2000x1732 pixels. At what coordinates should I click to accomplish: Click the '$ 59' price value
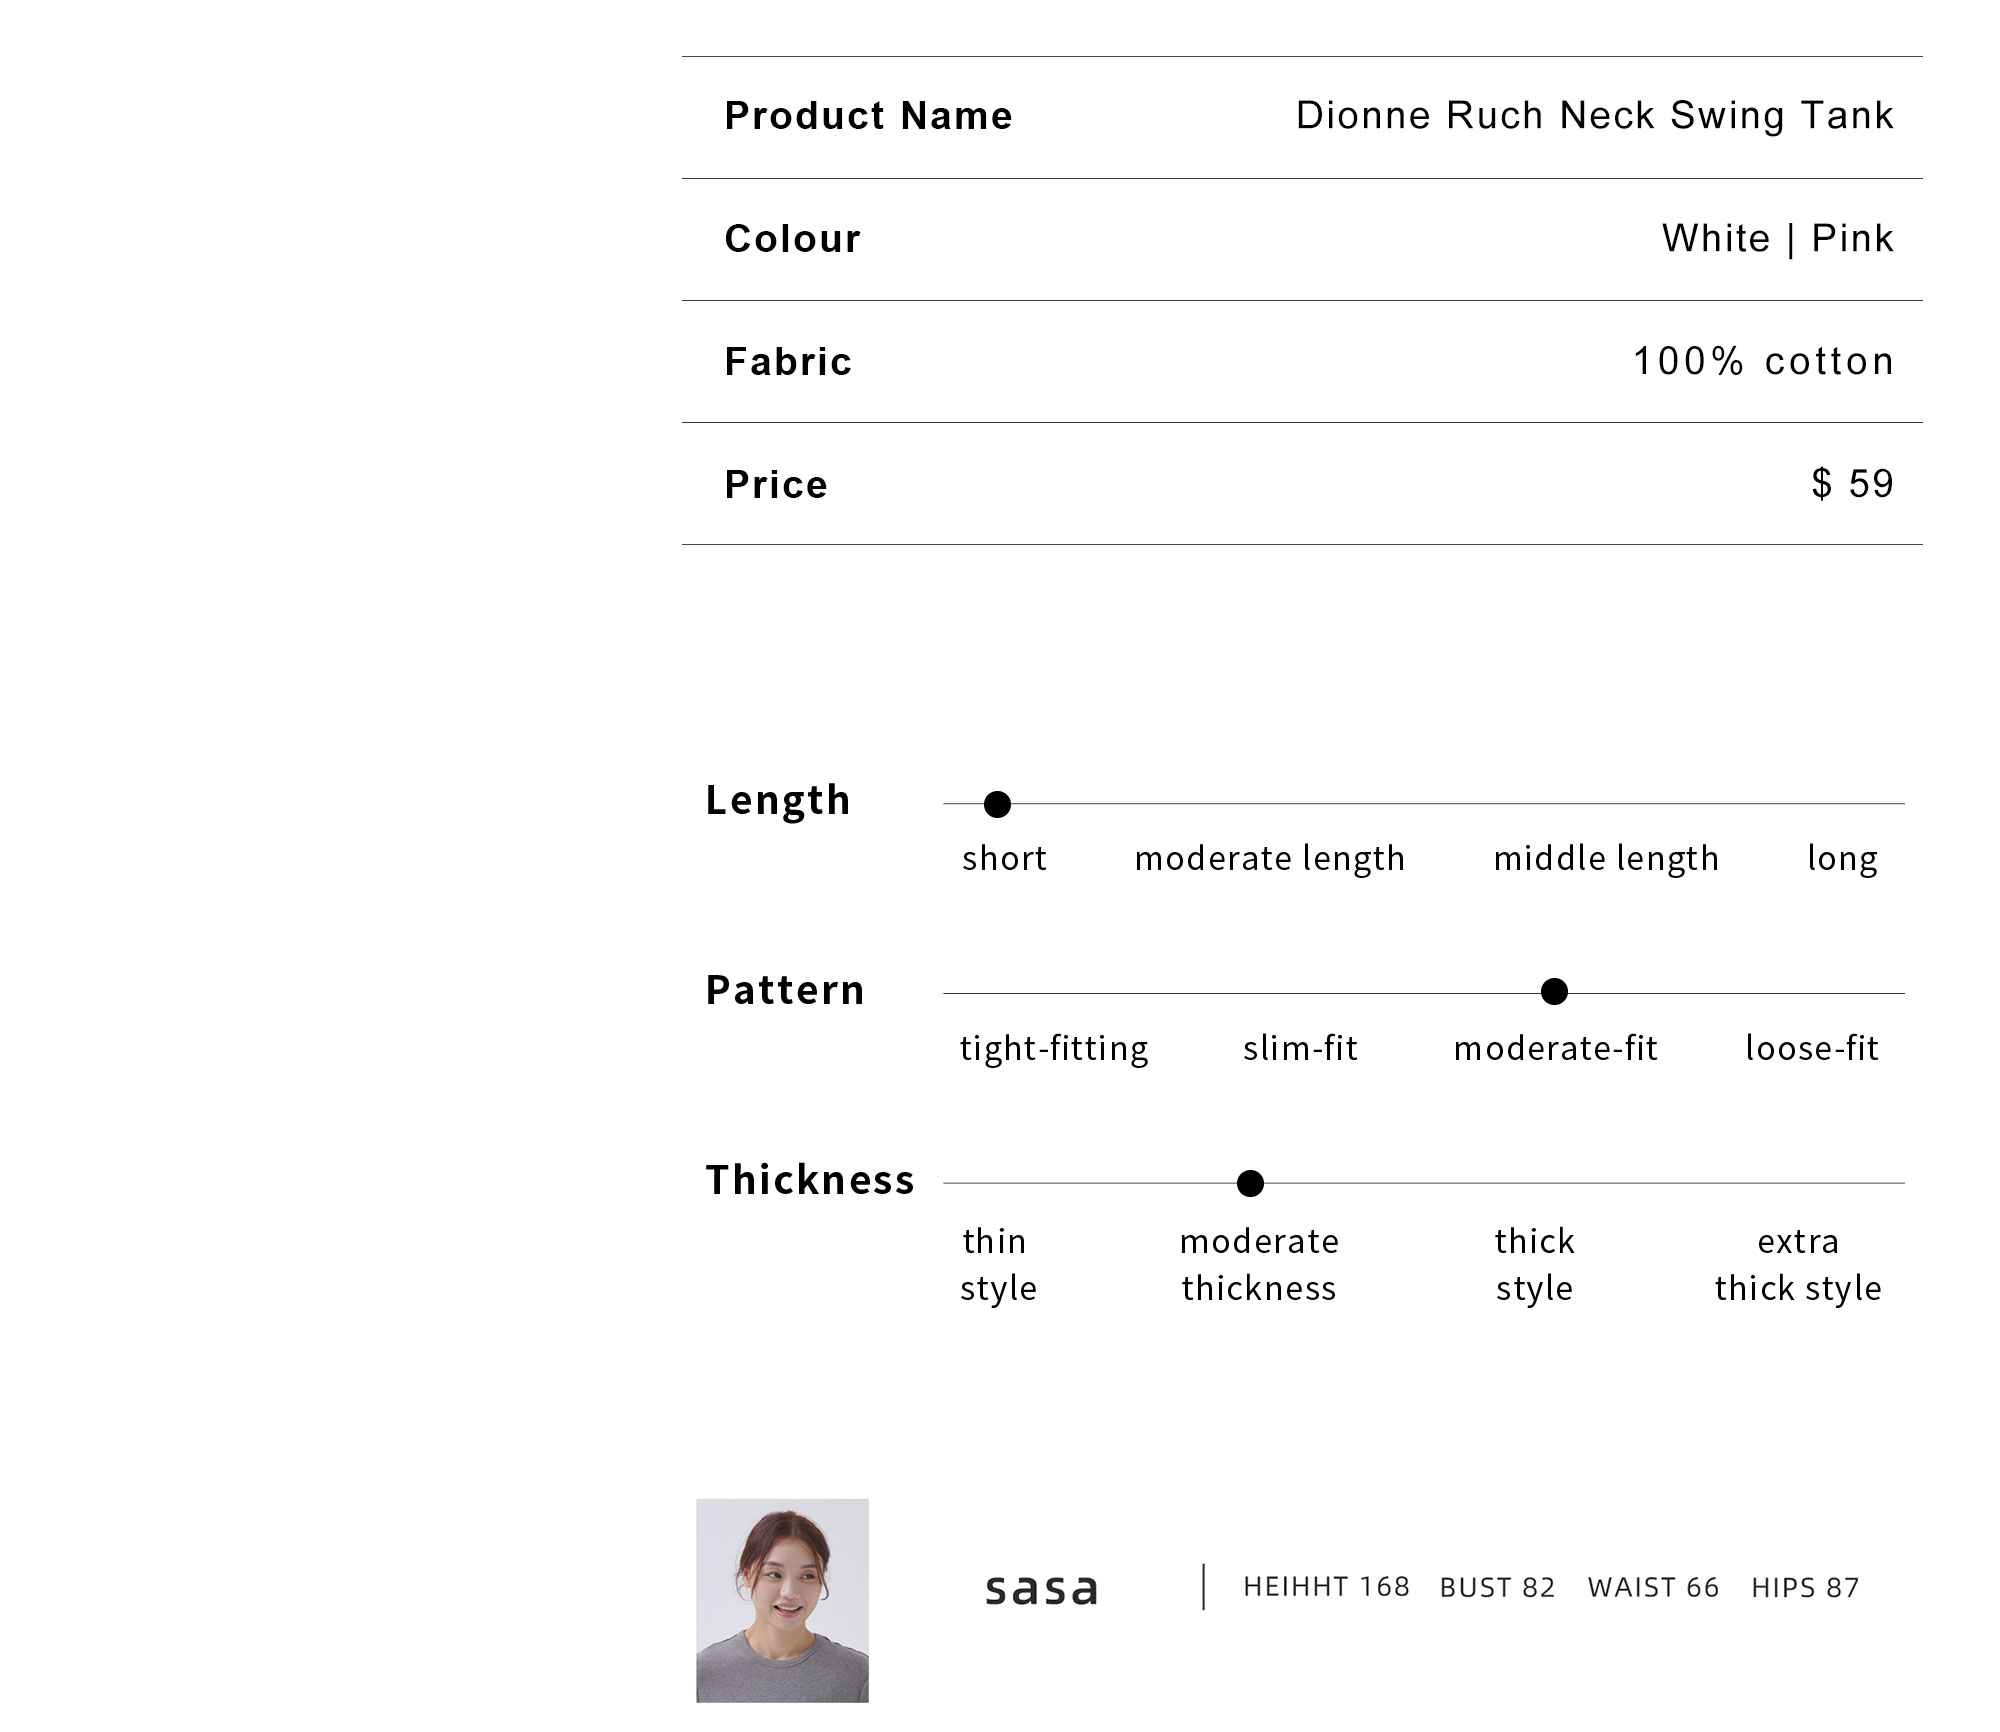tap(1853, 484)
